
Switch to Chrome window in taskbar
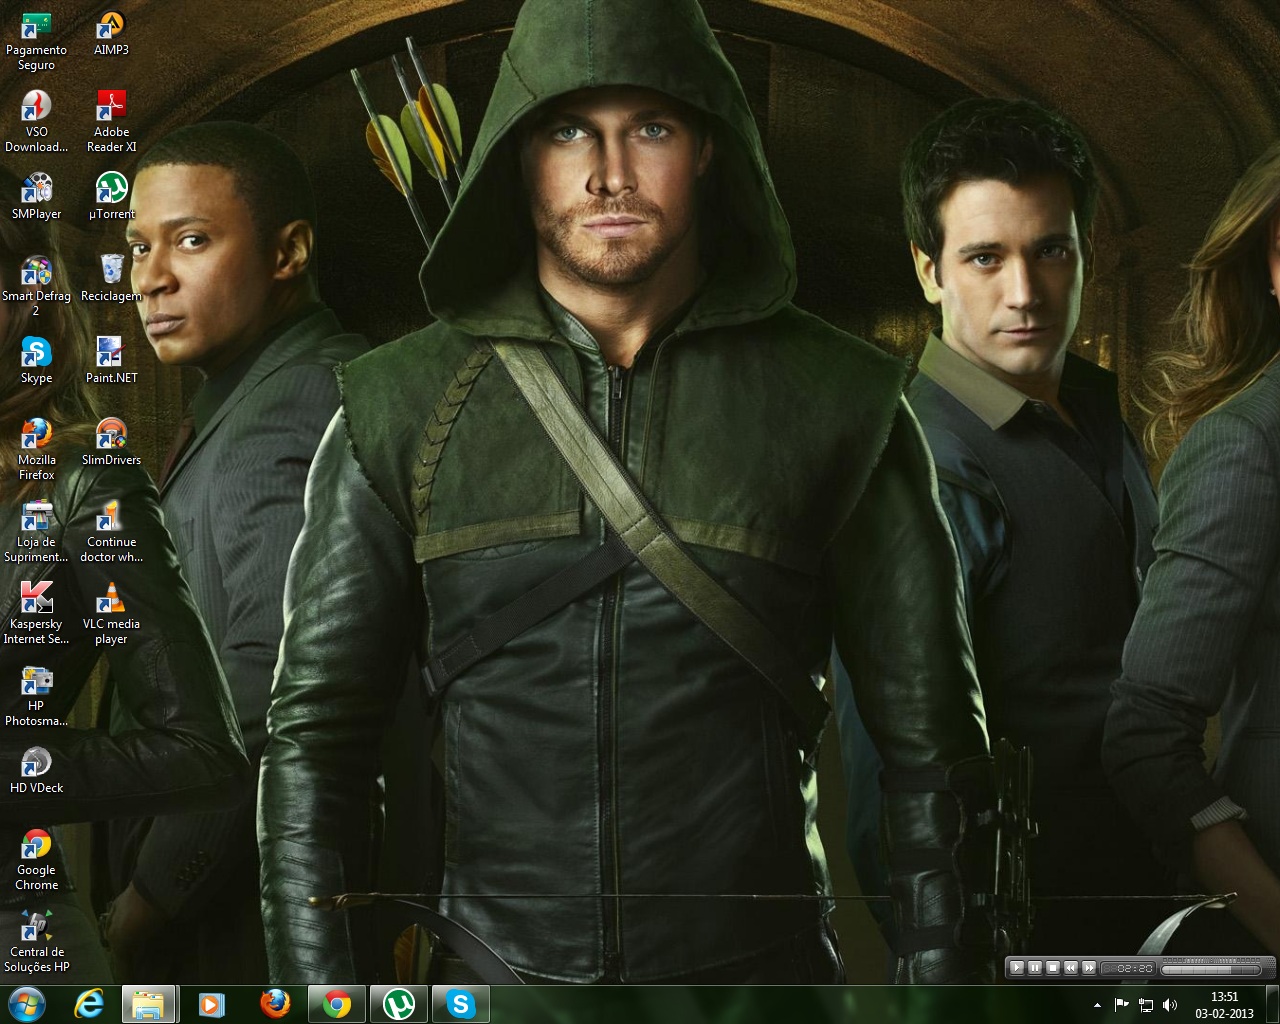click(337, 1004)
